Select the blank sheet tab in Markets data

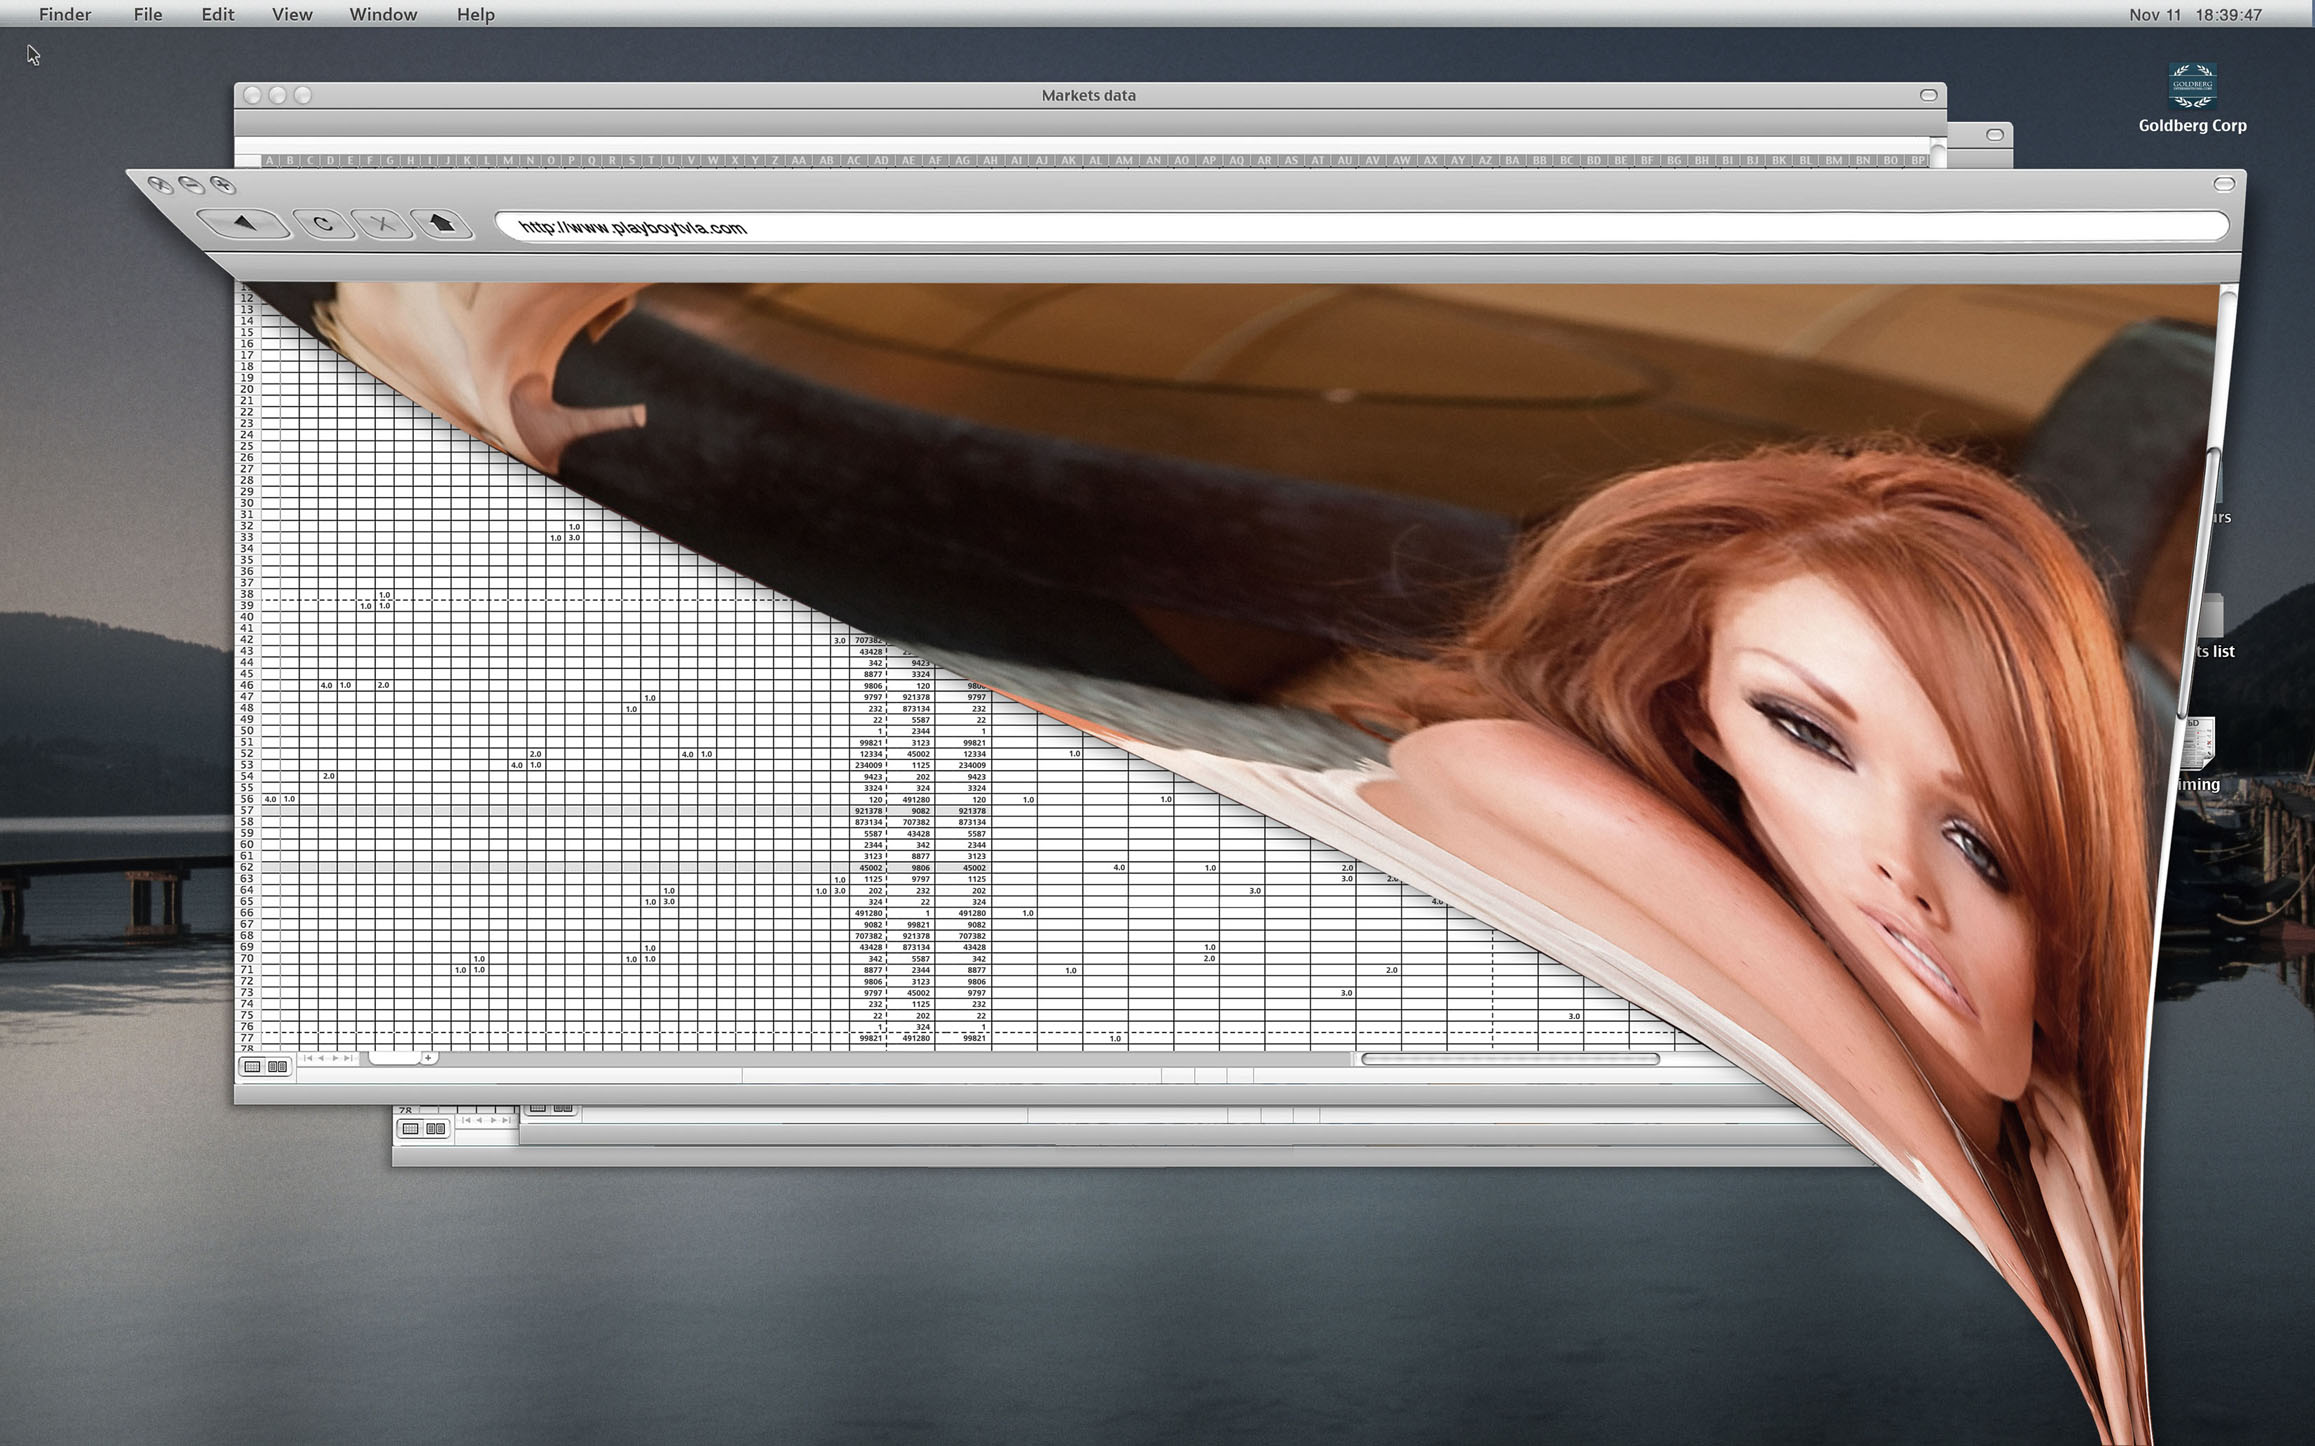[394, 1058]
